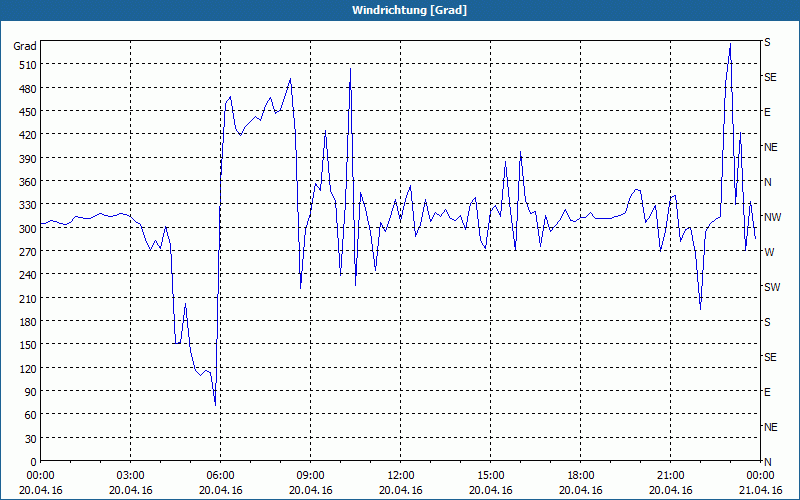Click the E compass label level with 450

tap(767, 112)
